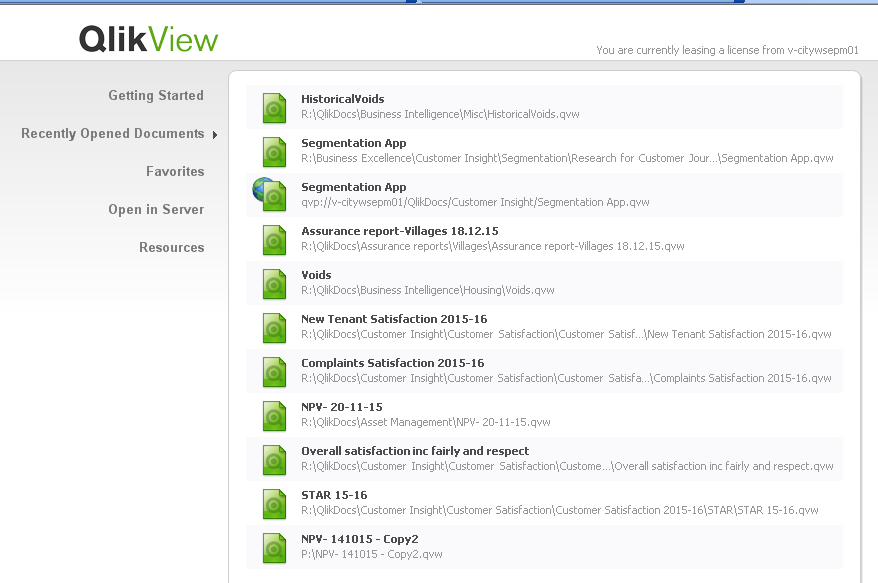Open the Resources section
878x583 pixels.
coord(172,248)
